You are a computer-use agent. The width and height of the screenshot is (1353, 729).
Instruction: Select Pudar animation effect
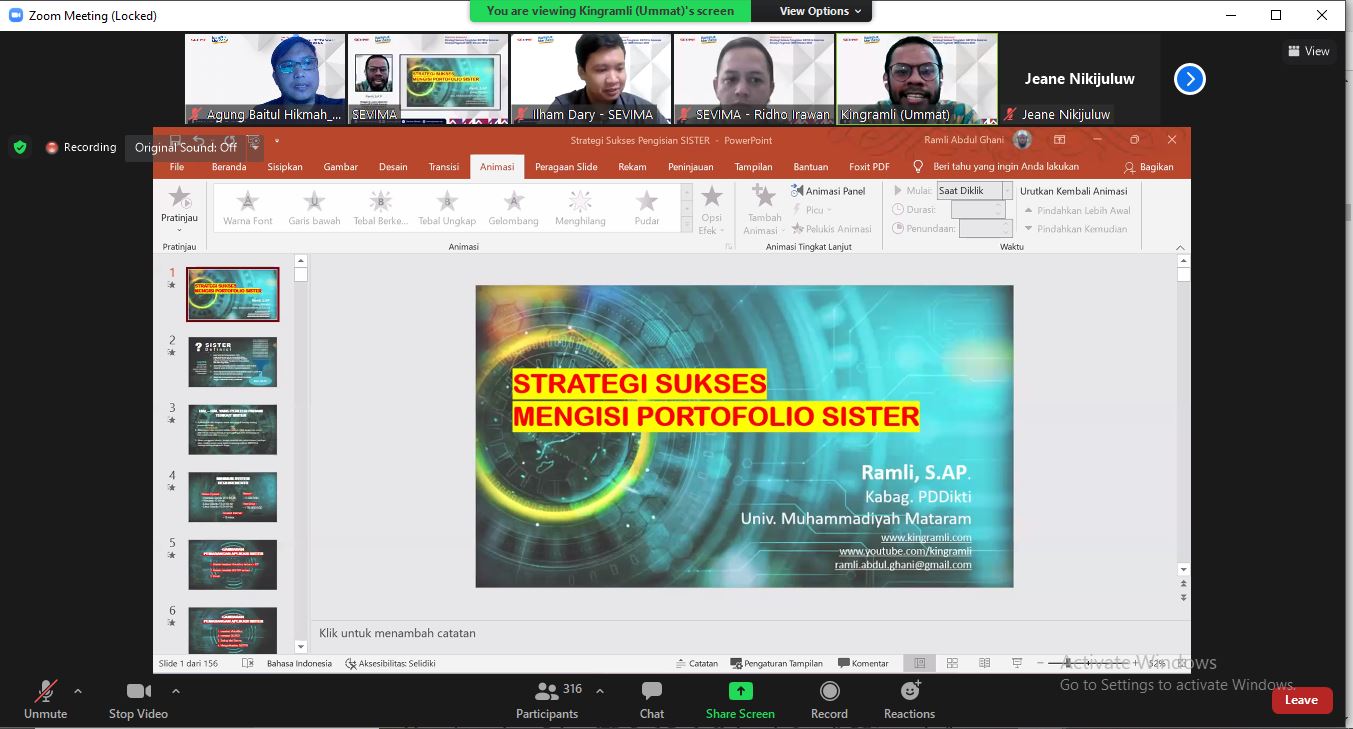pyautogui.click(x=647, y=207)
